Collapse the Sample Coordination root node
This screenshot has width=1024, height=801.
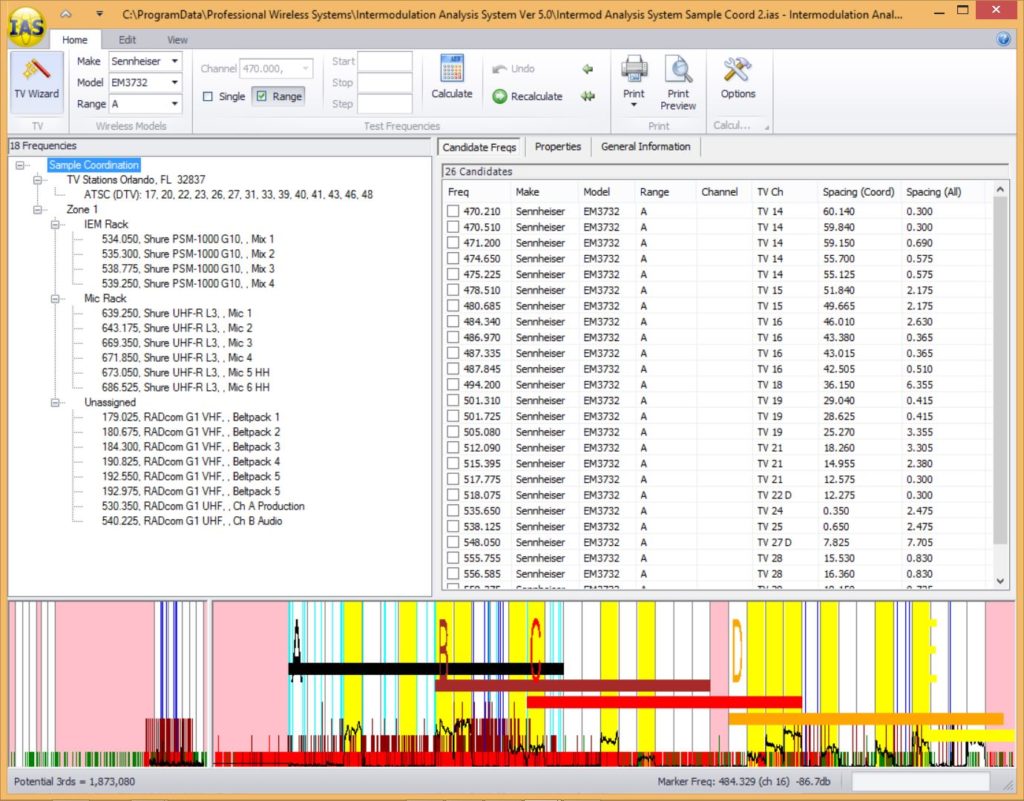point(20,165)
